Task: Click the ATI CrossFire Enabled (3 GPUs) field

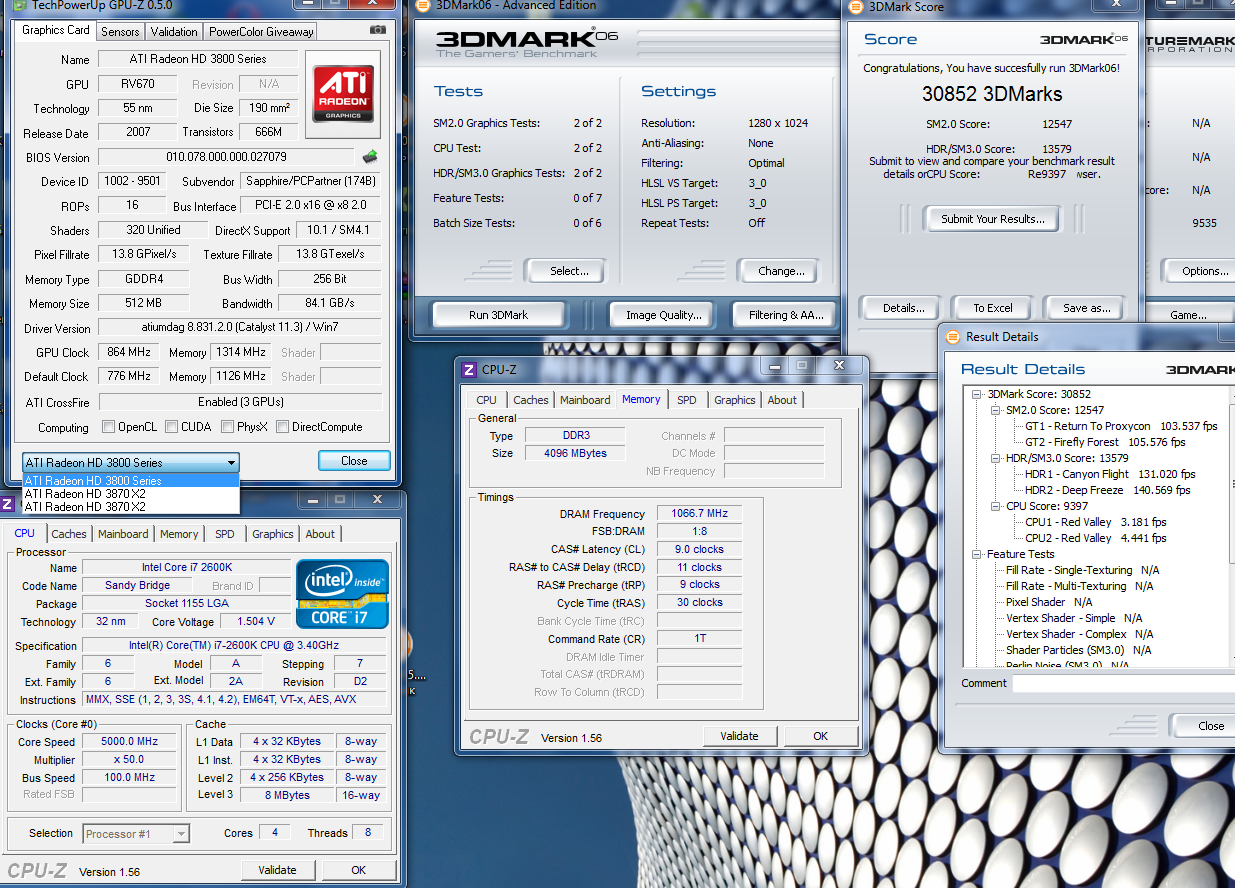Action: [x=240, y=402]
